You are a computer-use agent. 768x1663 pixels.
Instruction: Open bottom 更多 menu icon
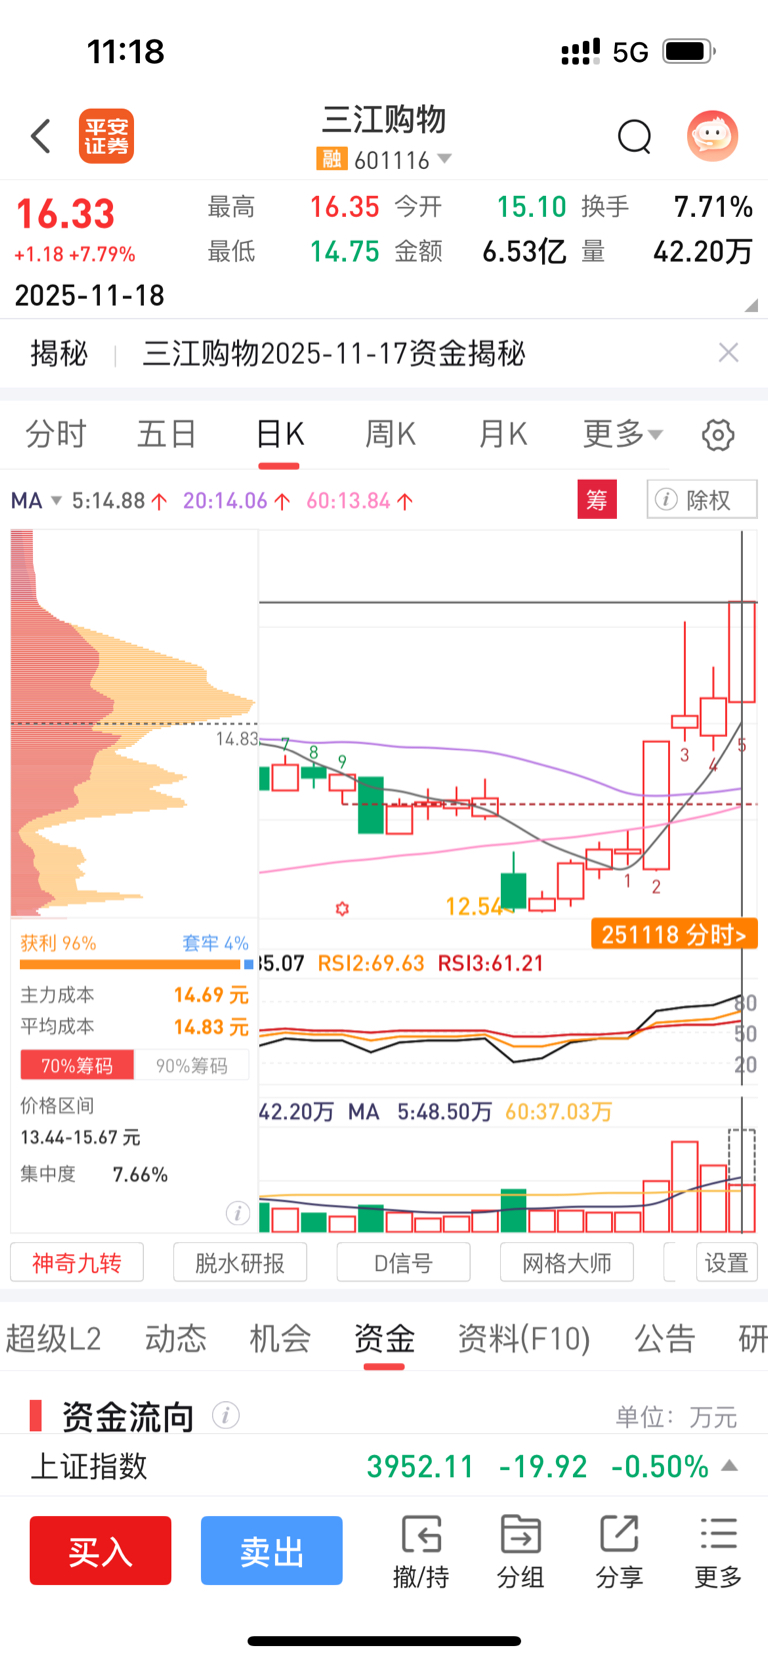(718, 1551)
